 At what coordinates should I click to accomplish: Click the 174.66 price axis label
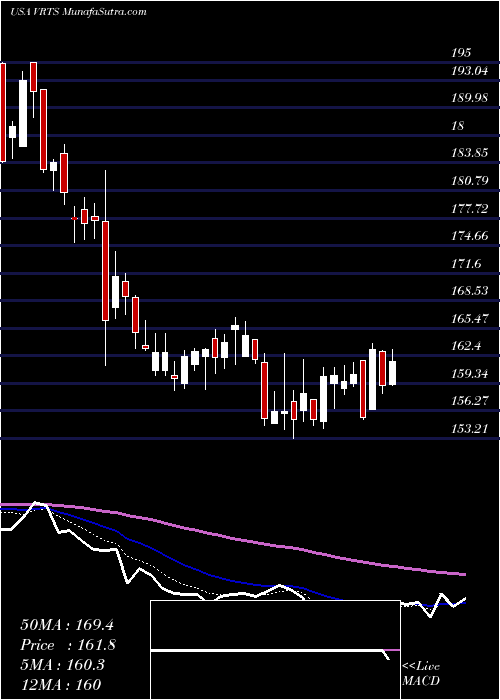tap(470, 236)
